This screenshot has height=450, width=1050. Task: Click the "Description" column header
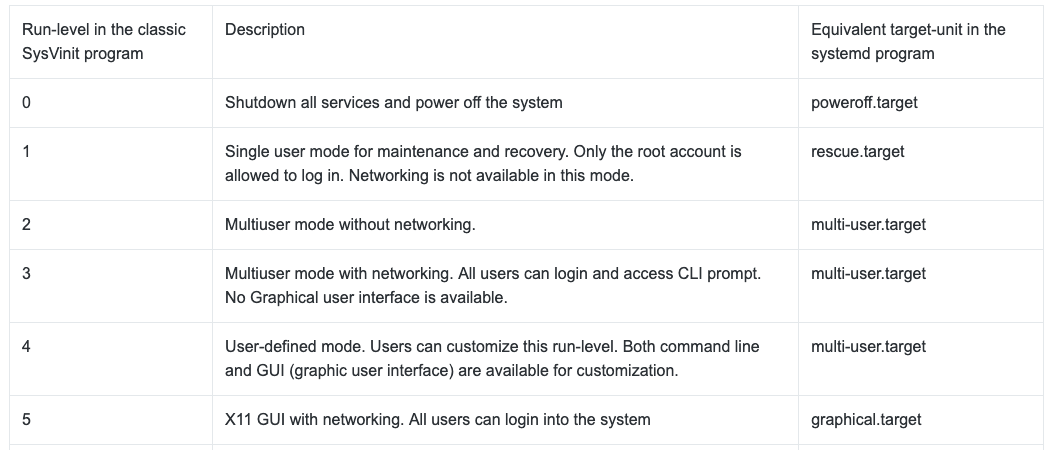265,30
